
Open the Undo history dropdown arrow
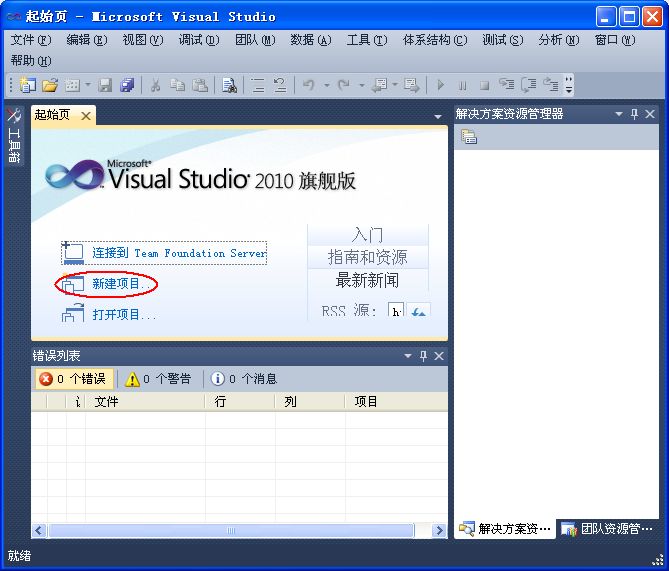[326, 85]
